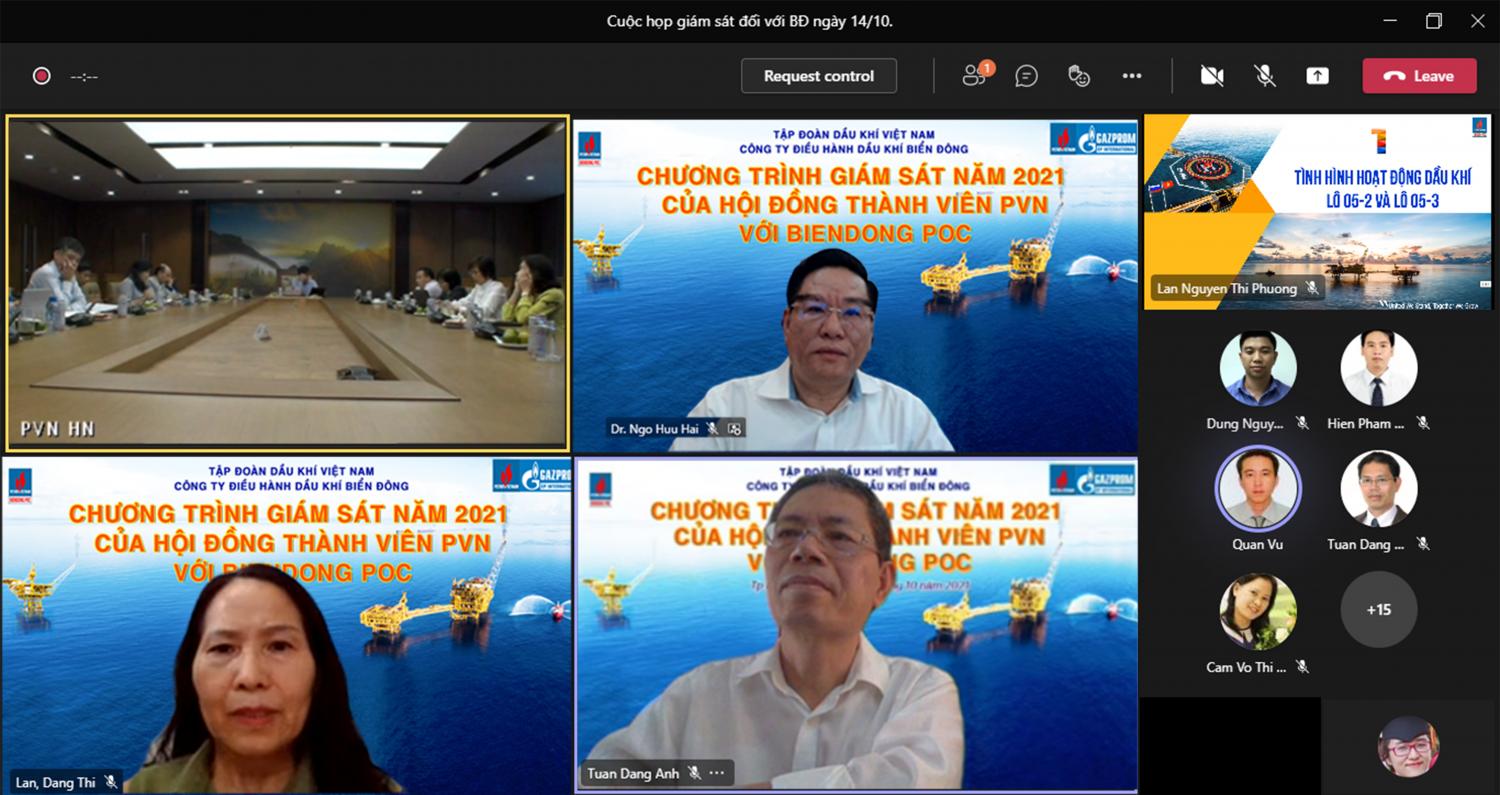
Task: Click the Request control button
Action: [x=819, y=76]
